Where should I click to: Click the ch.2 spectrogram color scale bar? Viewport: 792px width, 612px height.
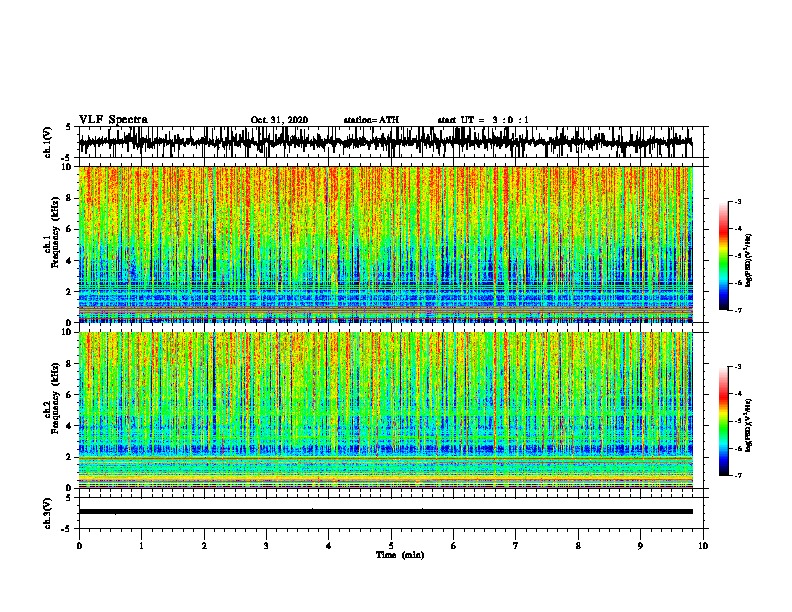(x=723, y=421)
